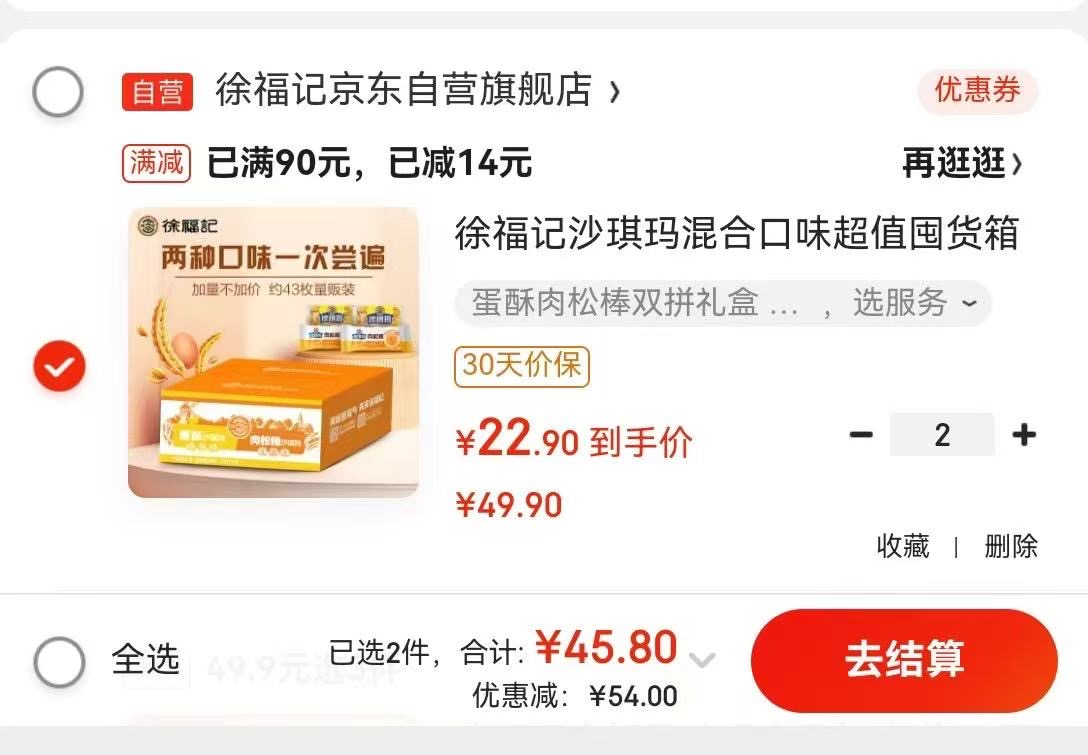
Task: Tap 再逛逛 to continue shopping
Action: coord(962,164)
